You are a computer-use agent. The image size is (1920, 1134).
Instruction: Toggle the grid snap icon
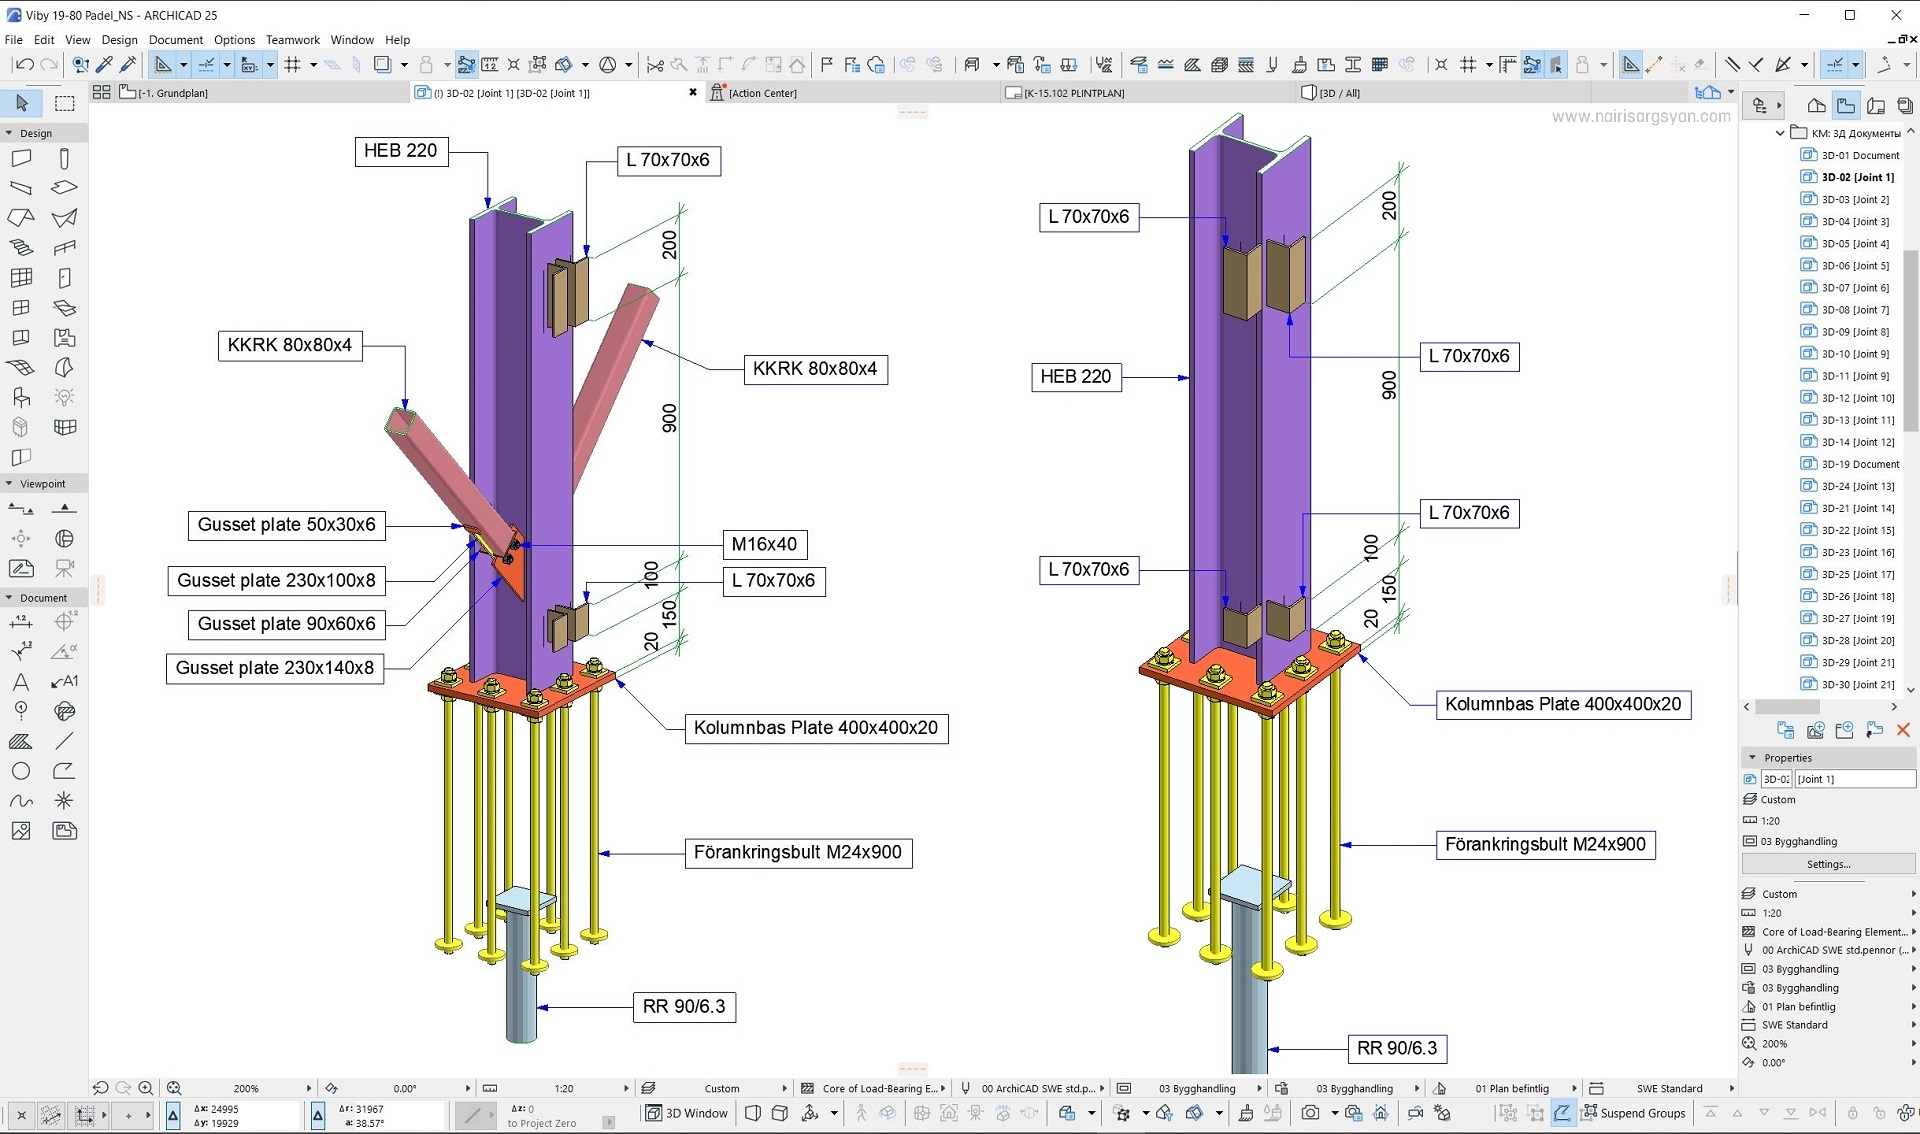(293, 65)
